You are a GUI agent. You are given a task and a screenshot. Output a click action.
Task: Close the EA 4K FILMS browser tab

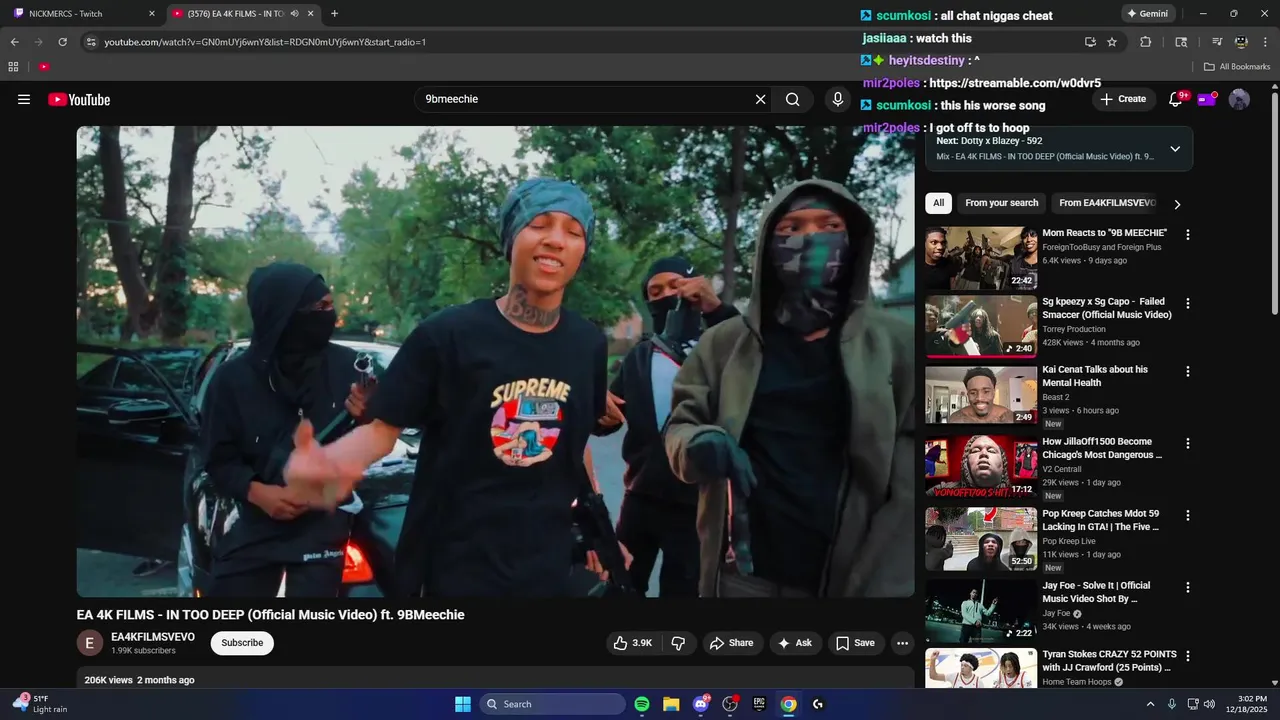pyautogui.click(x=311, y=14)
